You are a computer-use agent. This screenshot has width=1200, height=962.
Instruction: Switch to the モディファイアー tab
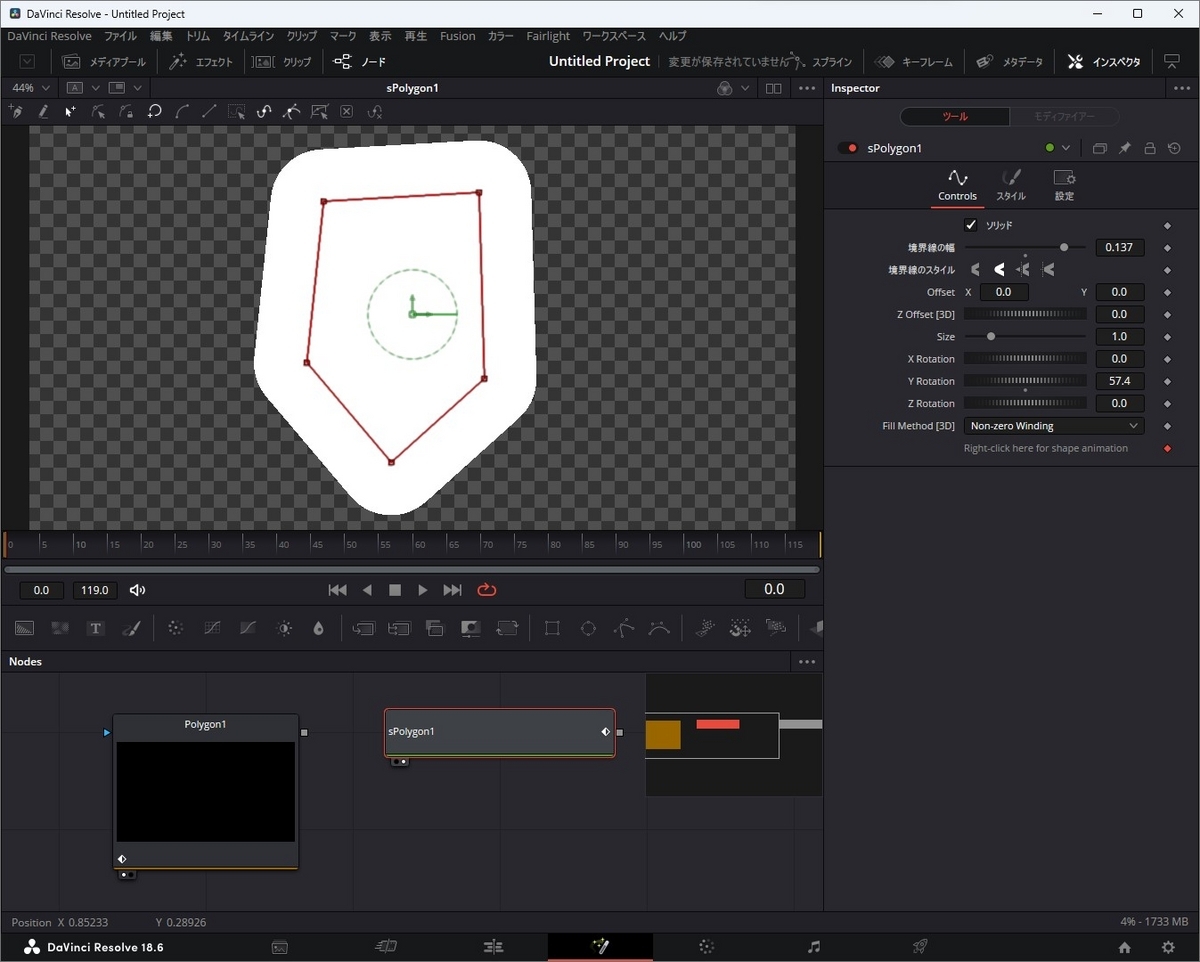[1063, 117]
